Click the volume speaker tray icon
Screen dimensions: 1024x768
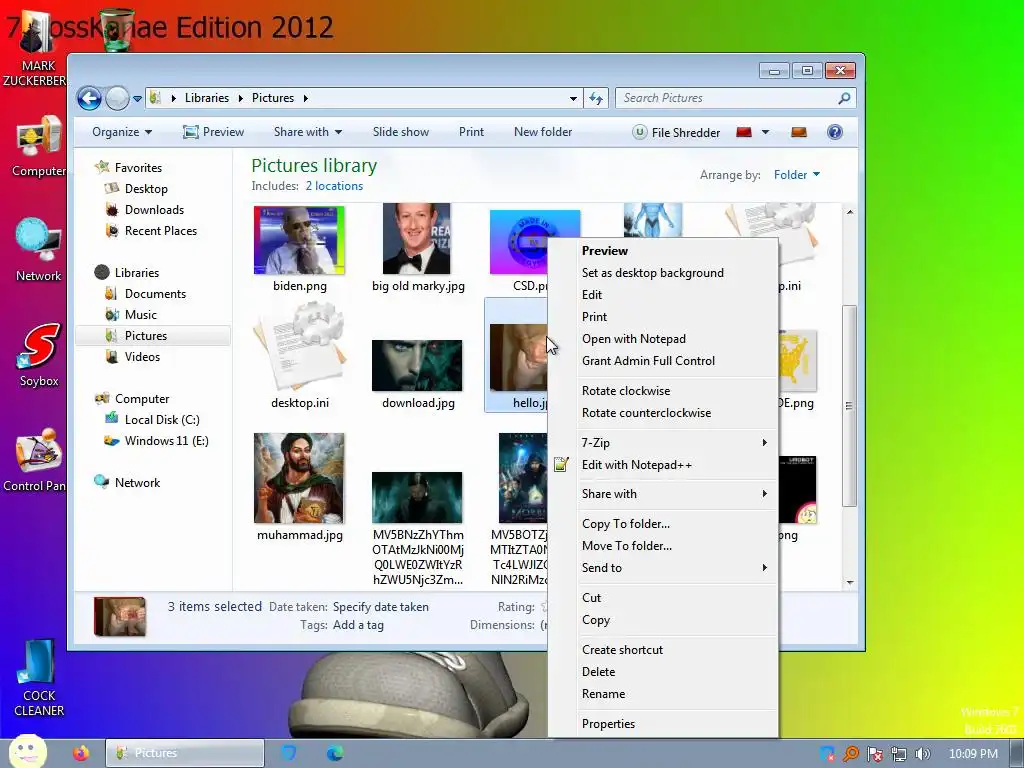(x=922, y=754)
